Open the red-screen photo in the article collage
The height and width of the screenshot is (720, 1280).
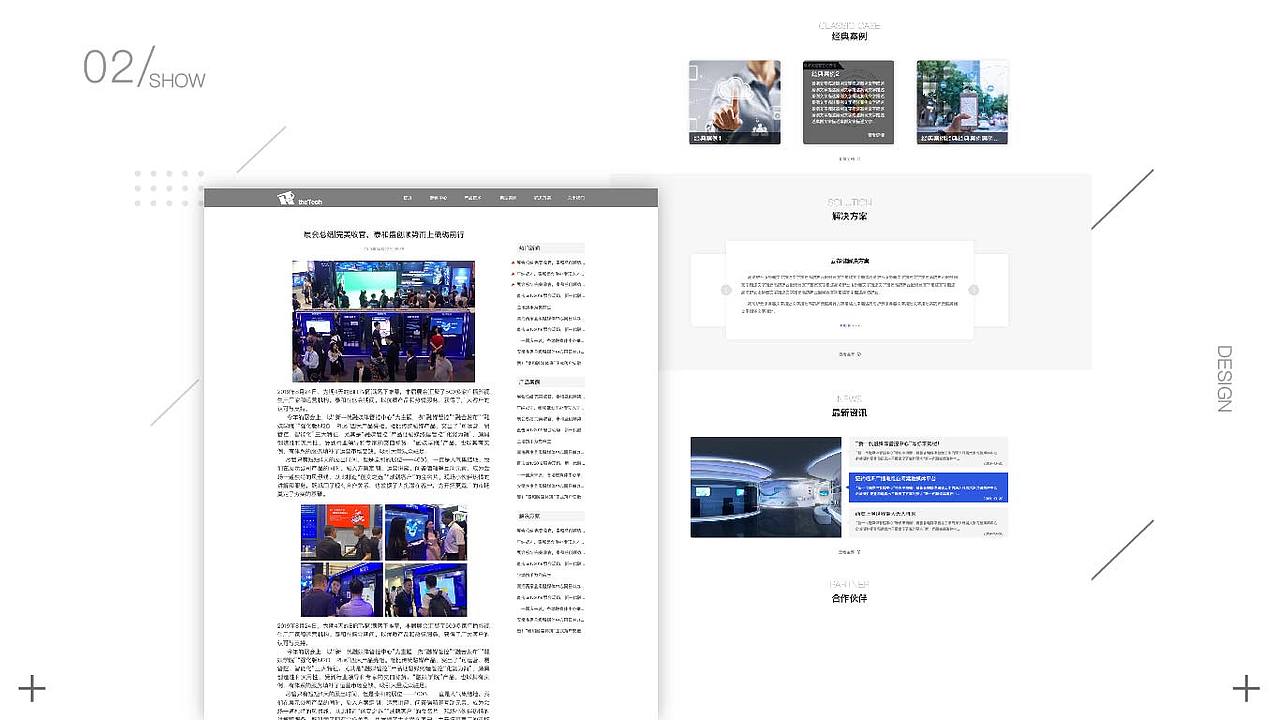point(341,532)
